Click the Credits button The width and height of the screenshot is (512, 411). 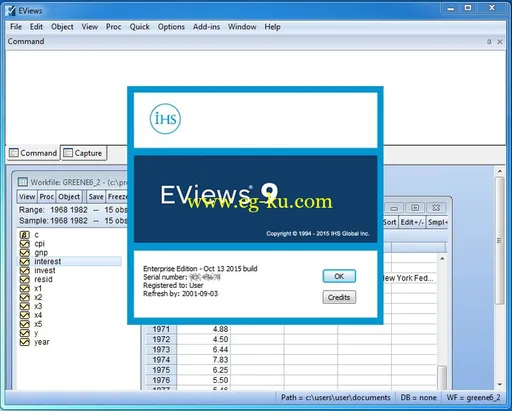click(x=339, y=297)
